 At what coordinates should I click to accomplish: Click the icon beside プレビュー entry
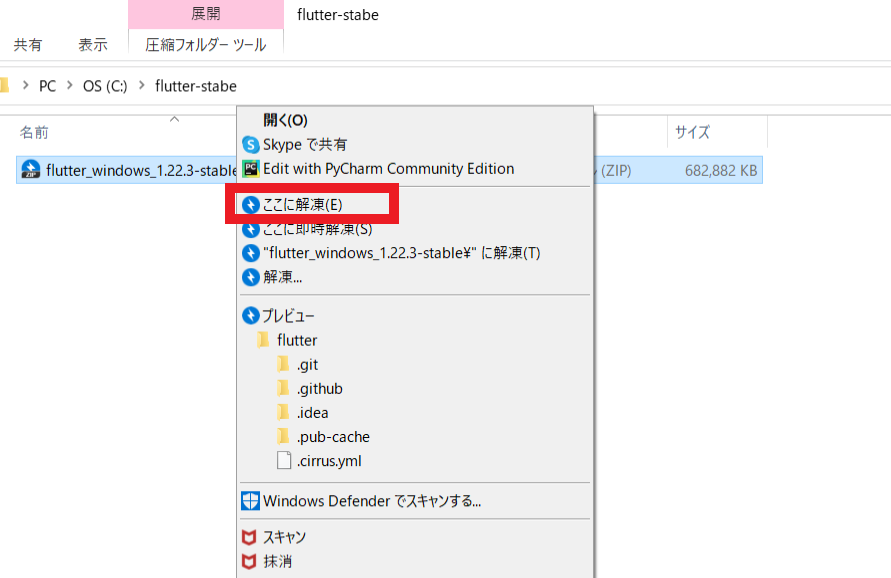tap(251, 315)
